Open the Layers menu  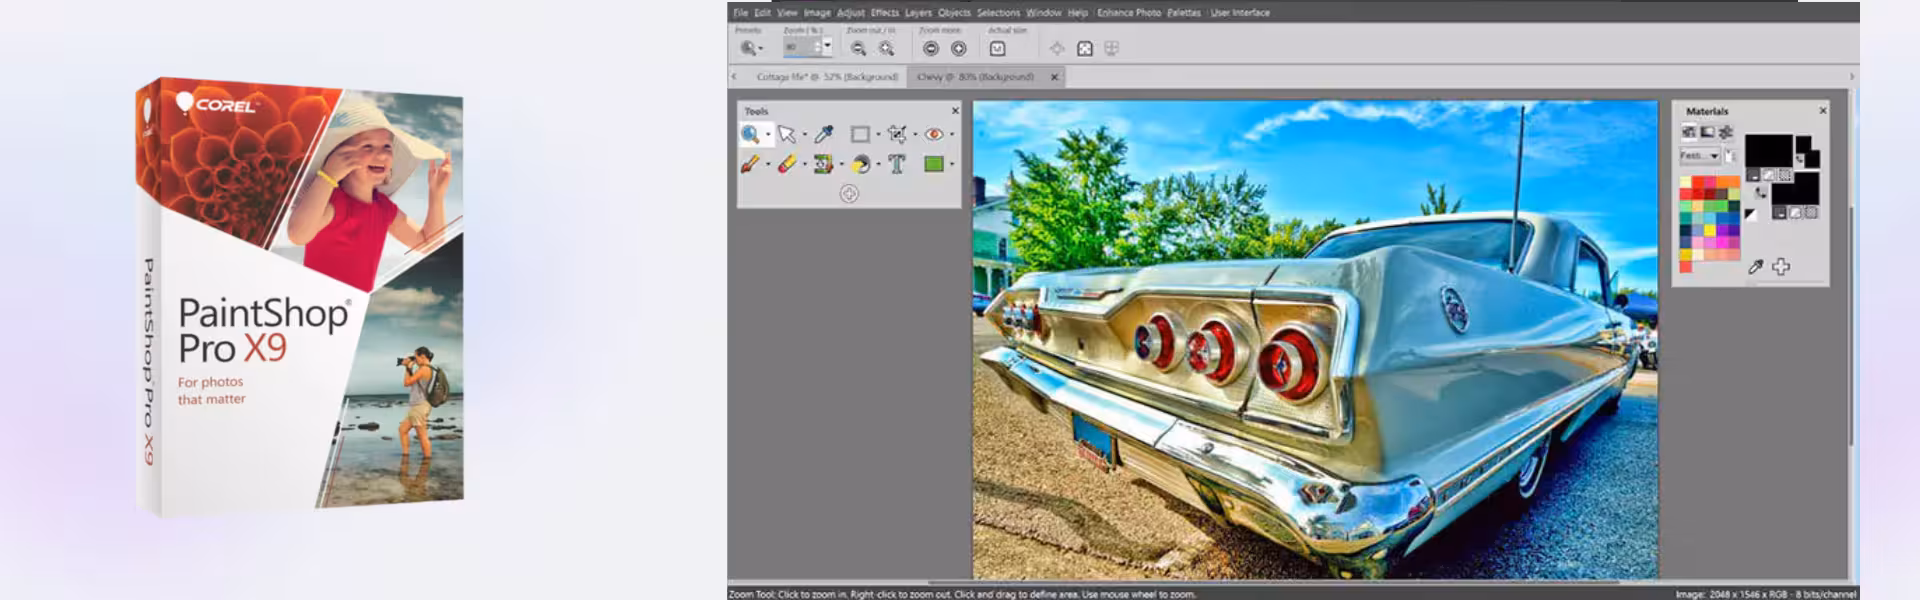[918, 13]
